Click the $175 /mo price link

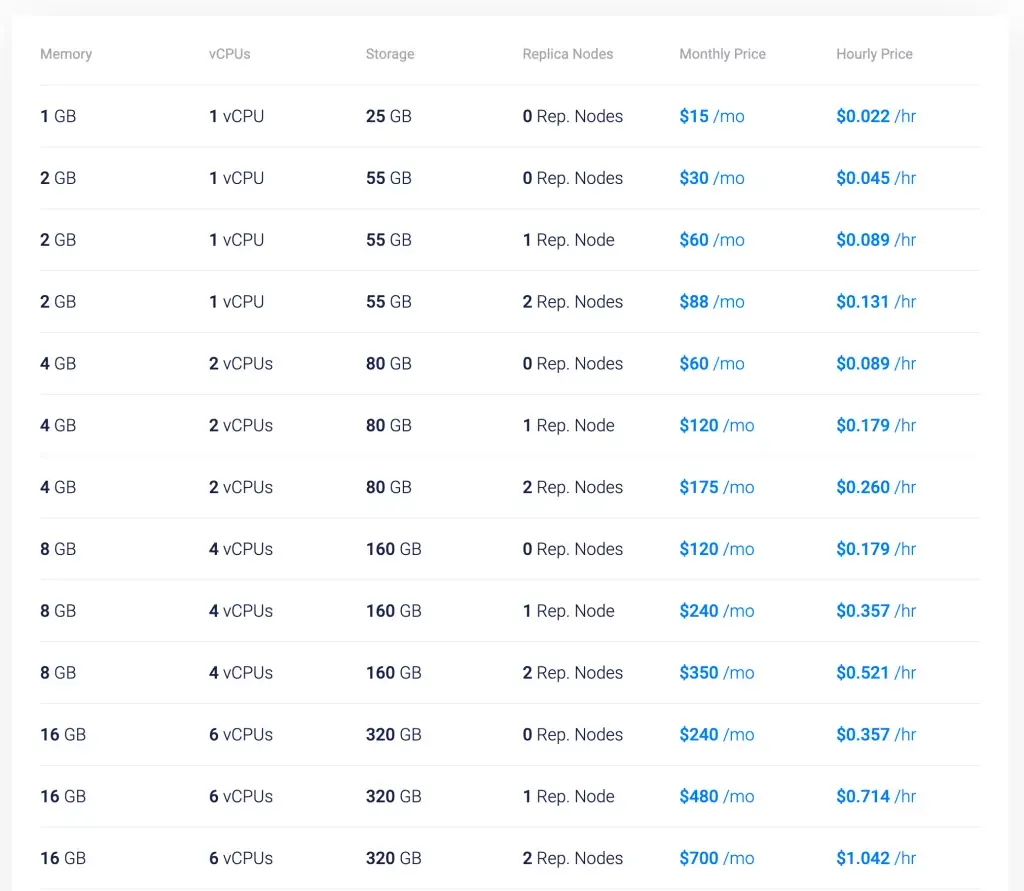pos(716,487)
